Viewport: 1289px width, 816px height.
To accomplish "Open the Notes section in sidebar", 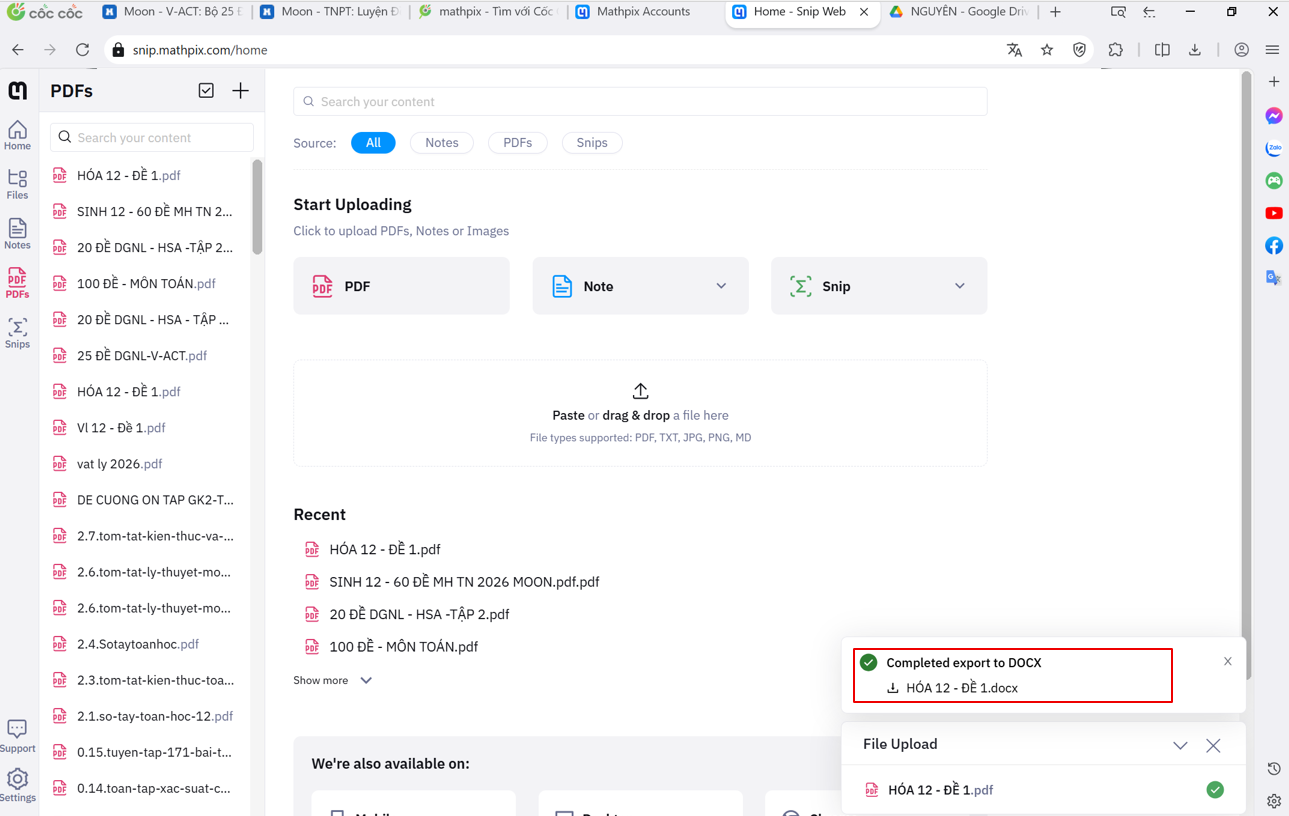I will [x=17, y=234].
